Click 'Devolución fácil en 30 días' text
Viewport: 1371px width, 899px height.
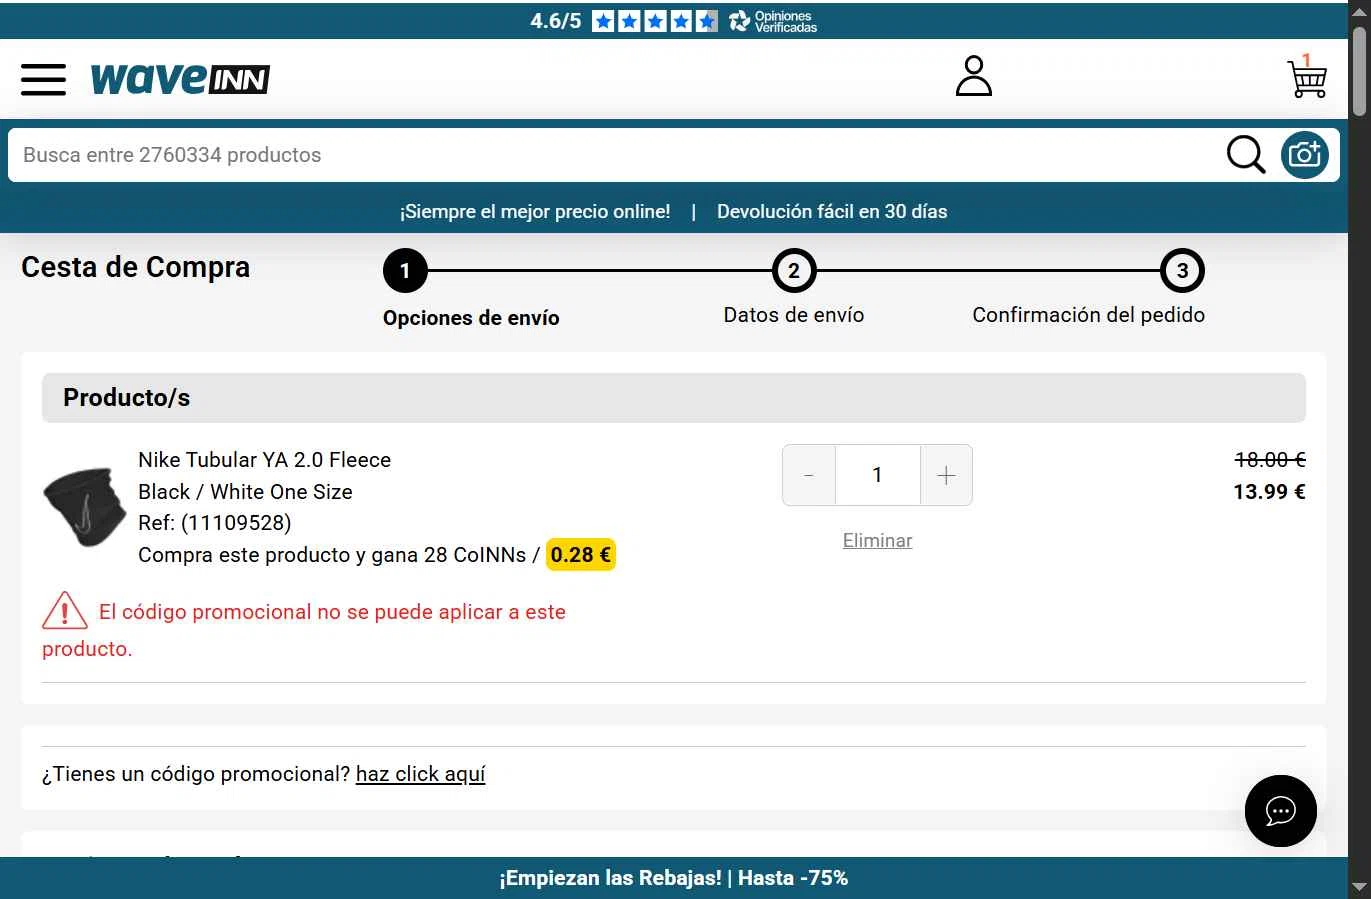pyautogui.click(x=832, y=211)
